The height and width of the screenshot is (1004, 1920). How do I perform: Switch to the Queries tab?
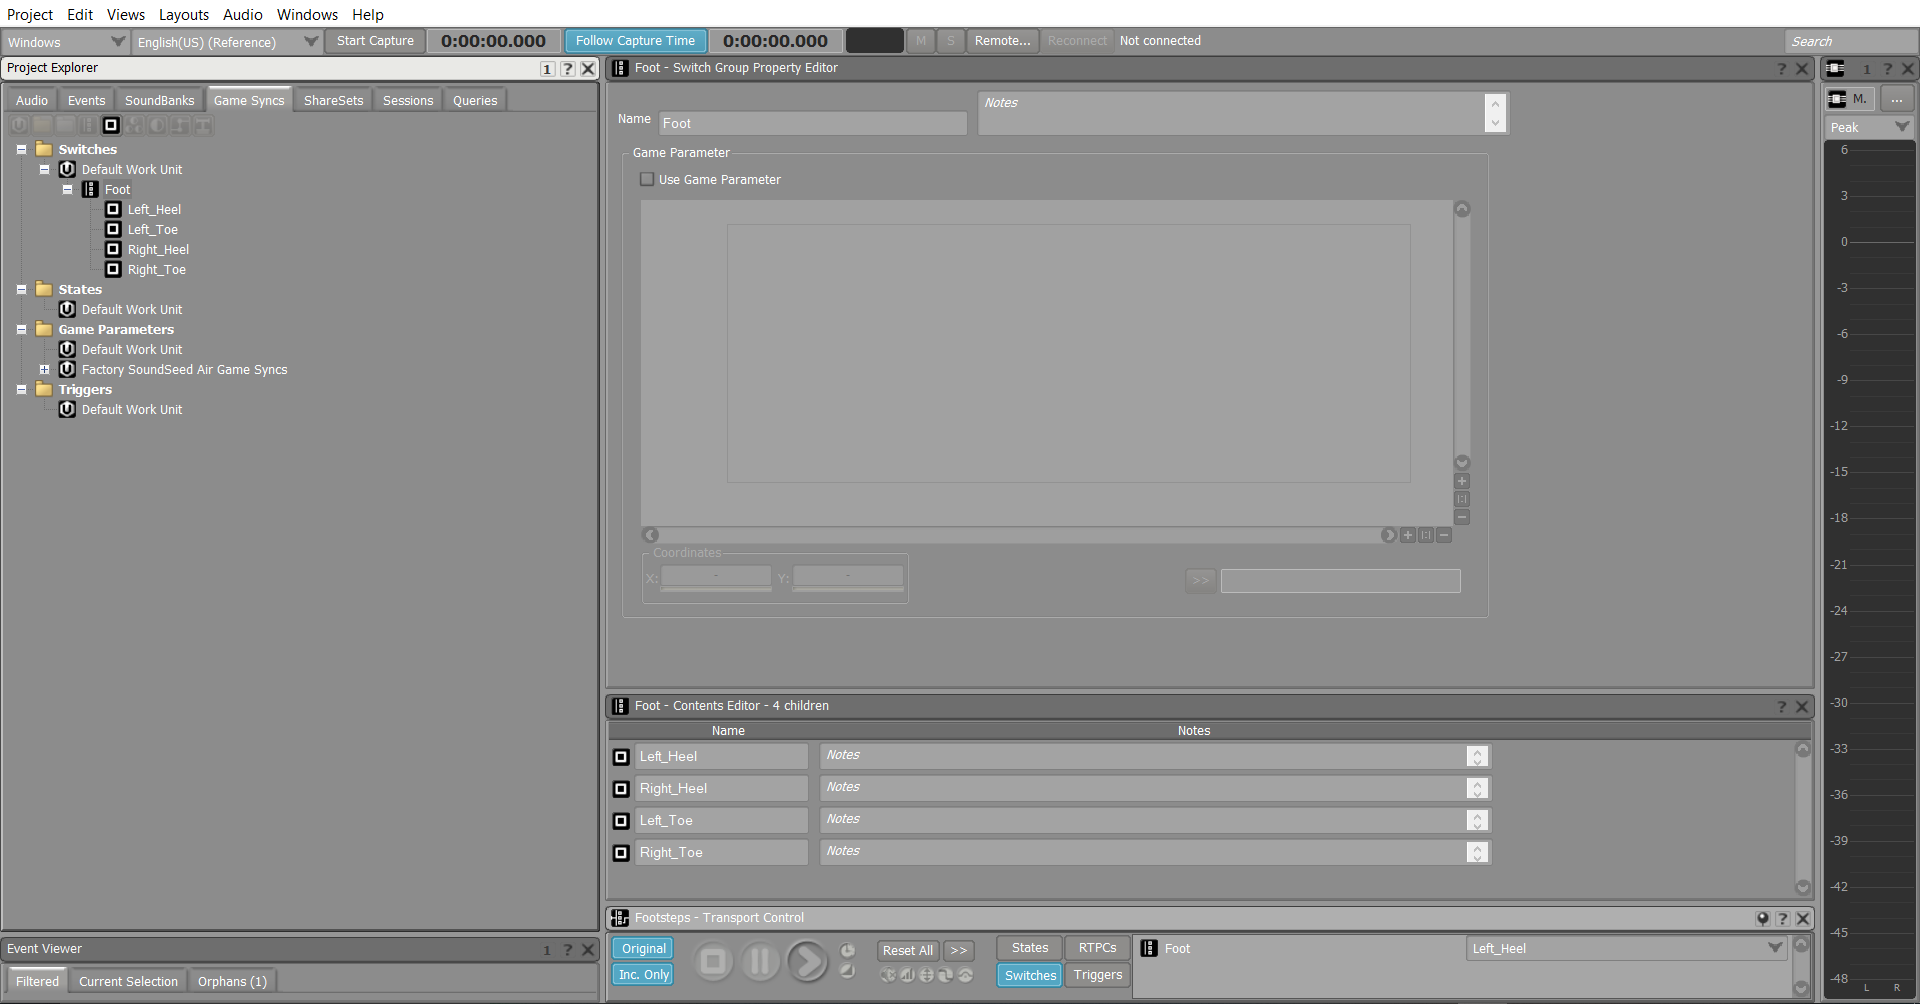click(x=475, y=100)
